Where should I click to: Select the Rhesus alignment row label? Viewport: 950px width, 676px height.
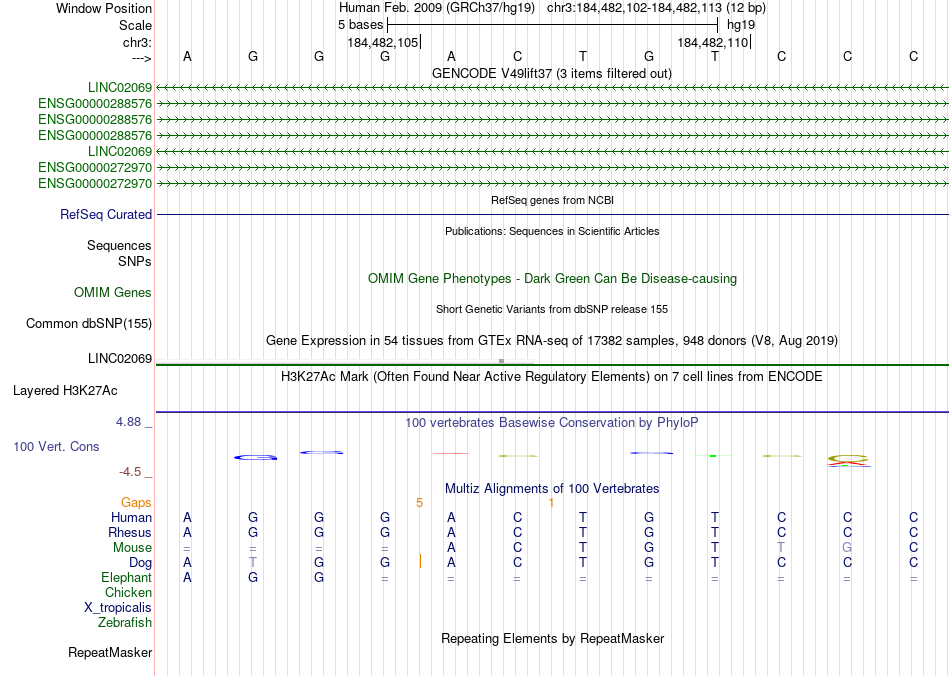tap(130, 532)
